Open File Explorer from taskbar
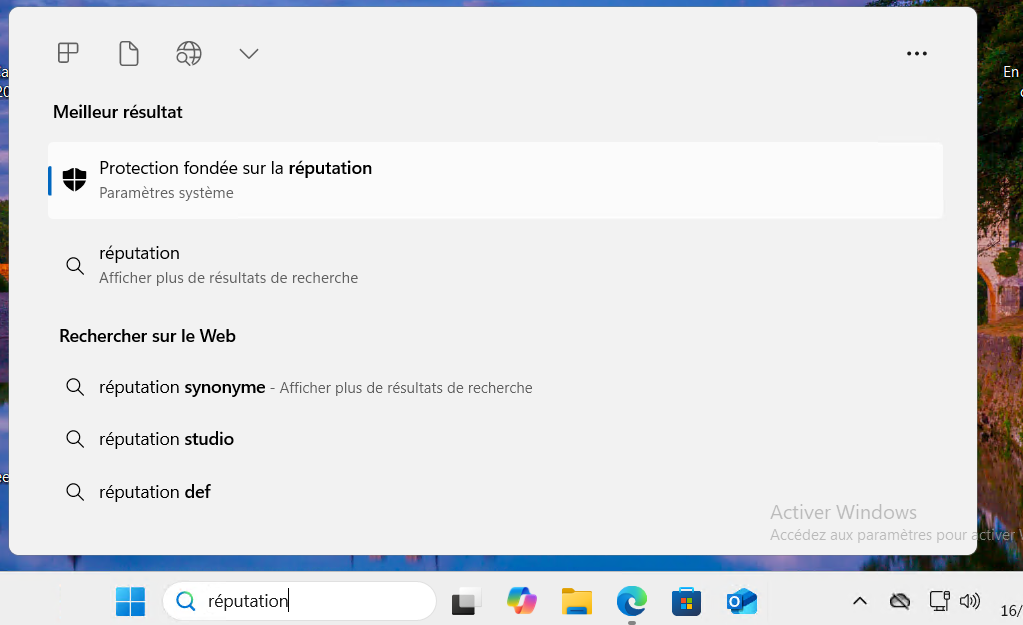 576,601
